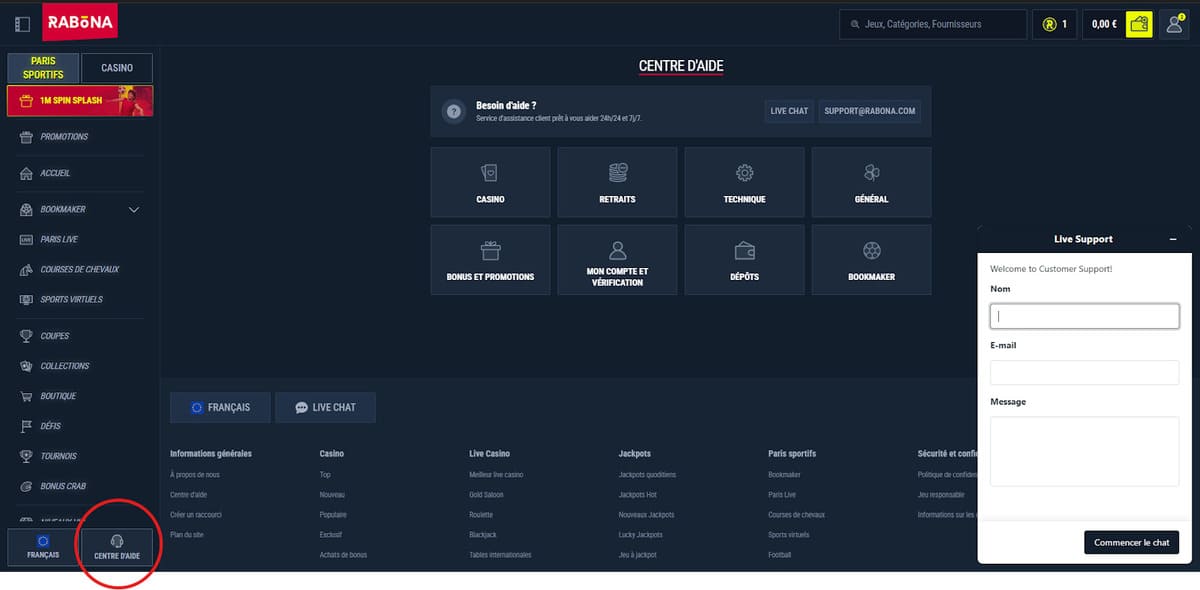Click the R coin balance icon

pos(1049,24)
